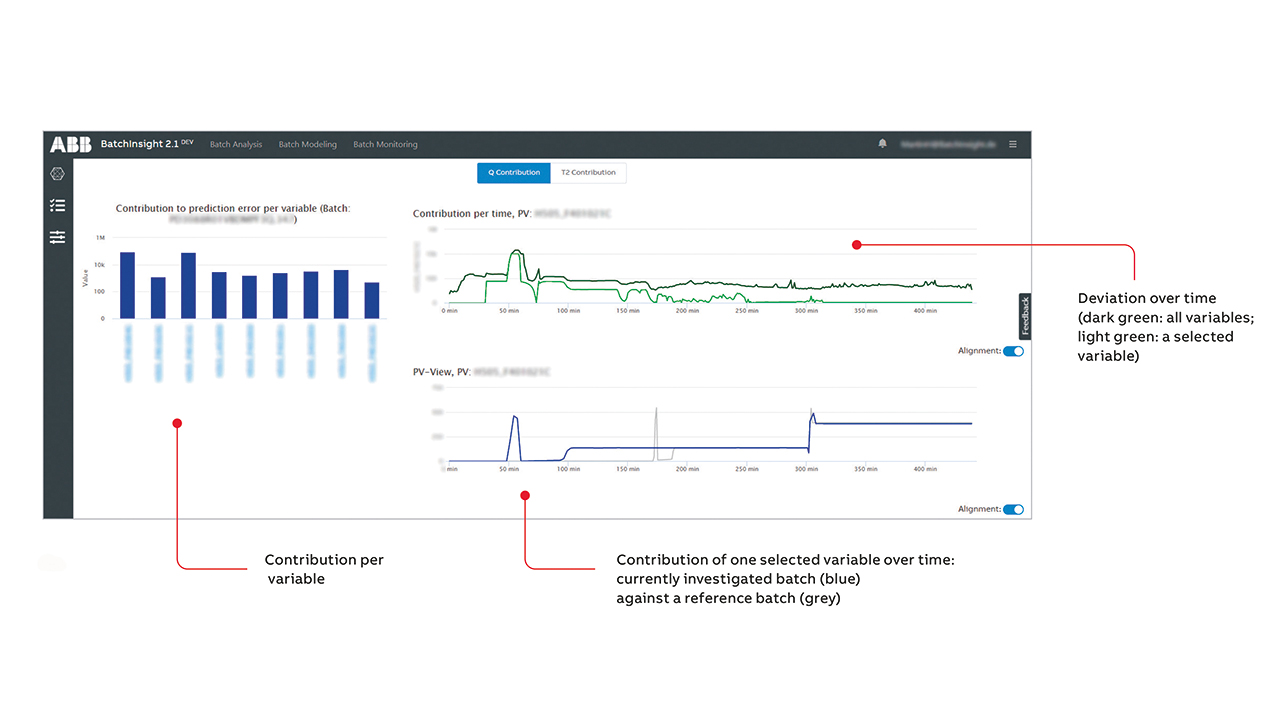Select the first bar in the contribution chart
Viewport: 1280px width, 720px height.
point(127,285)
